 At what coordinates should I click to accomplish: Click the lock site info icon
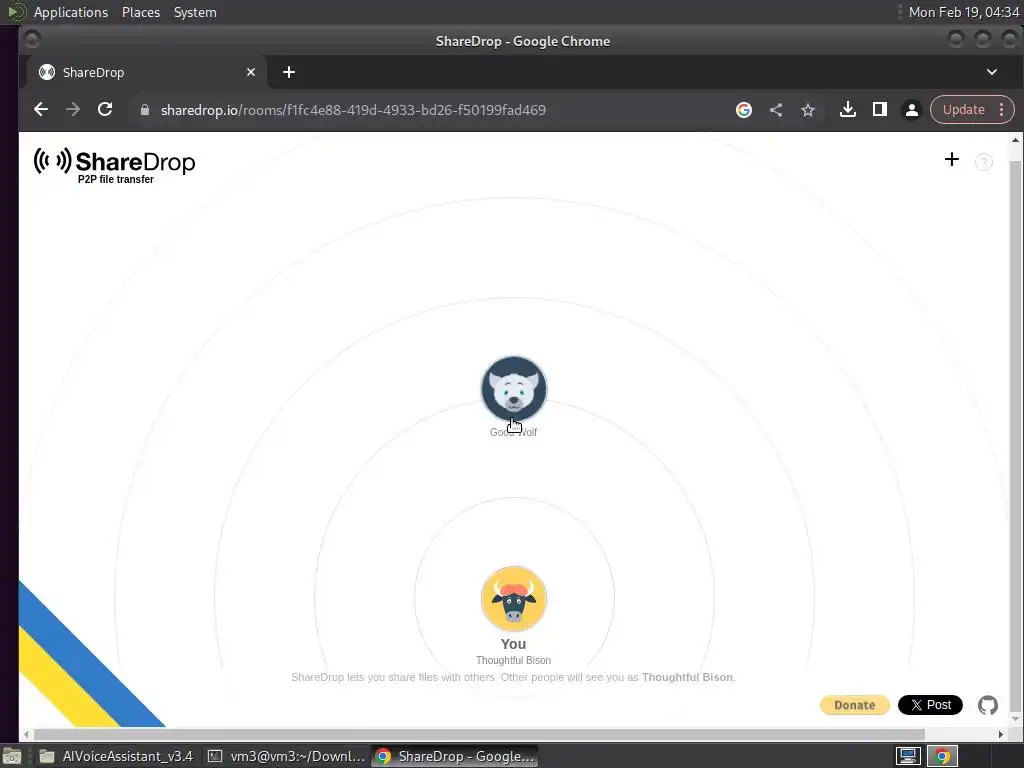(x=145, y=110)
